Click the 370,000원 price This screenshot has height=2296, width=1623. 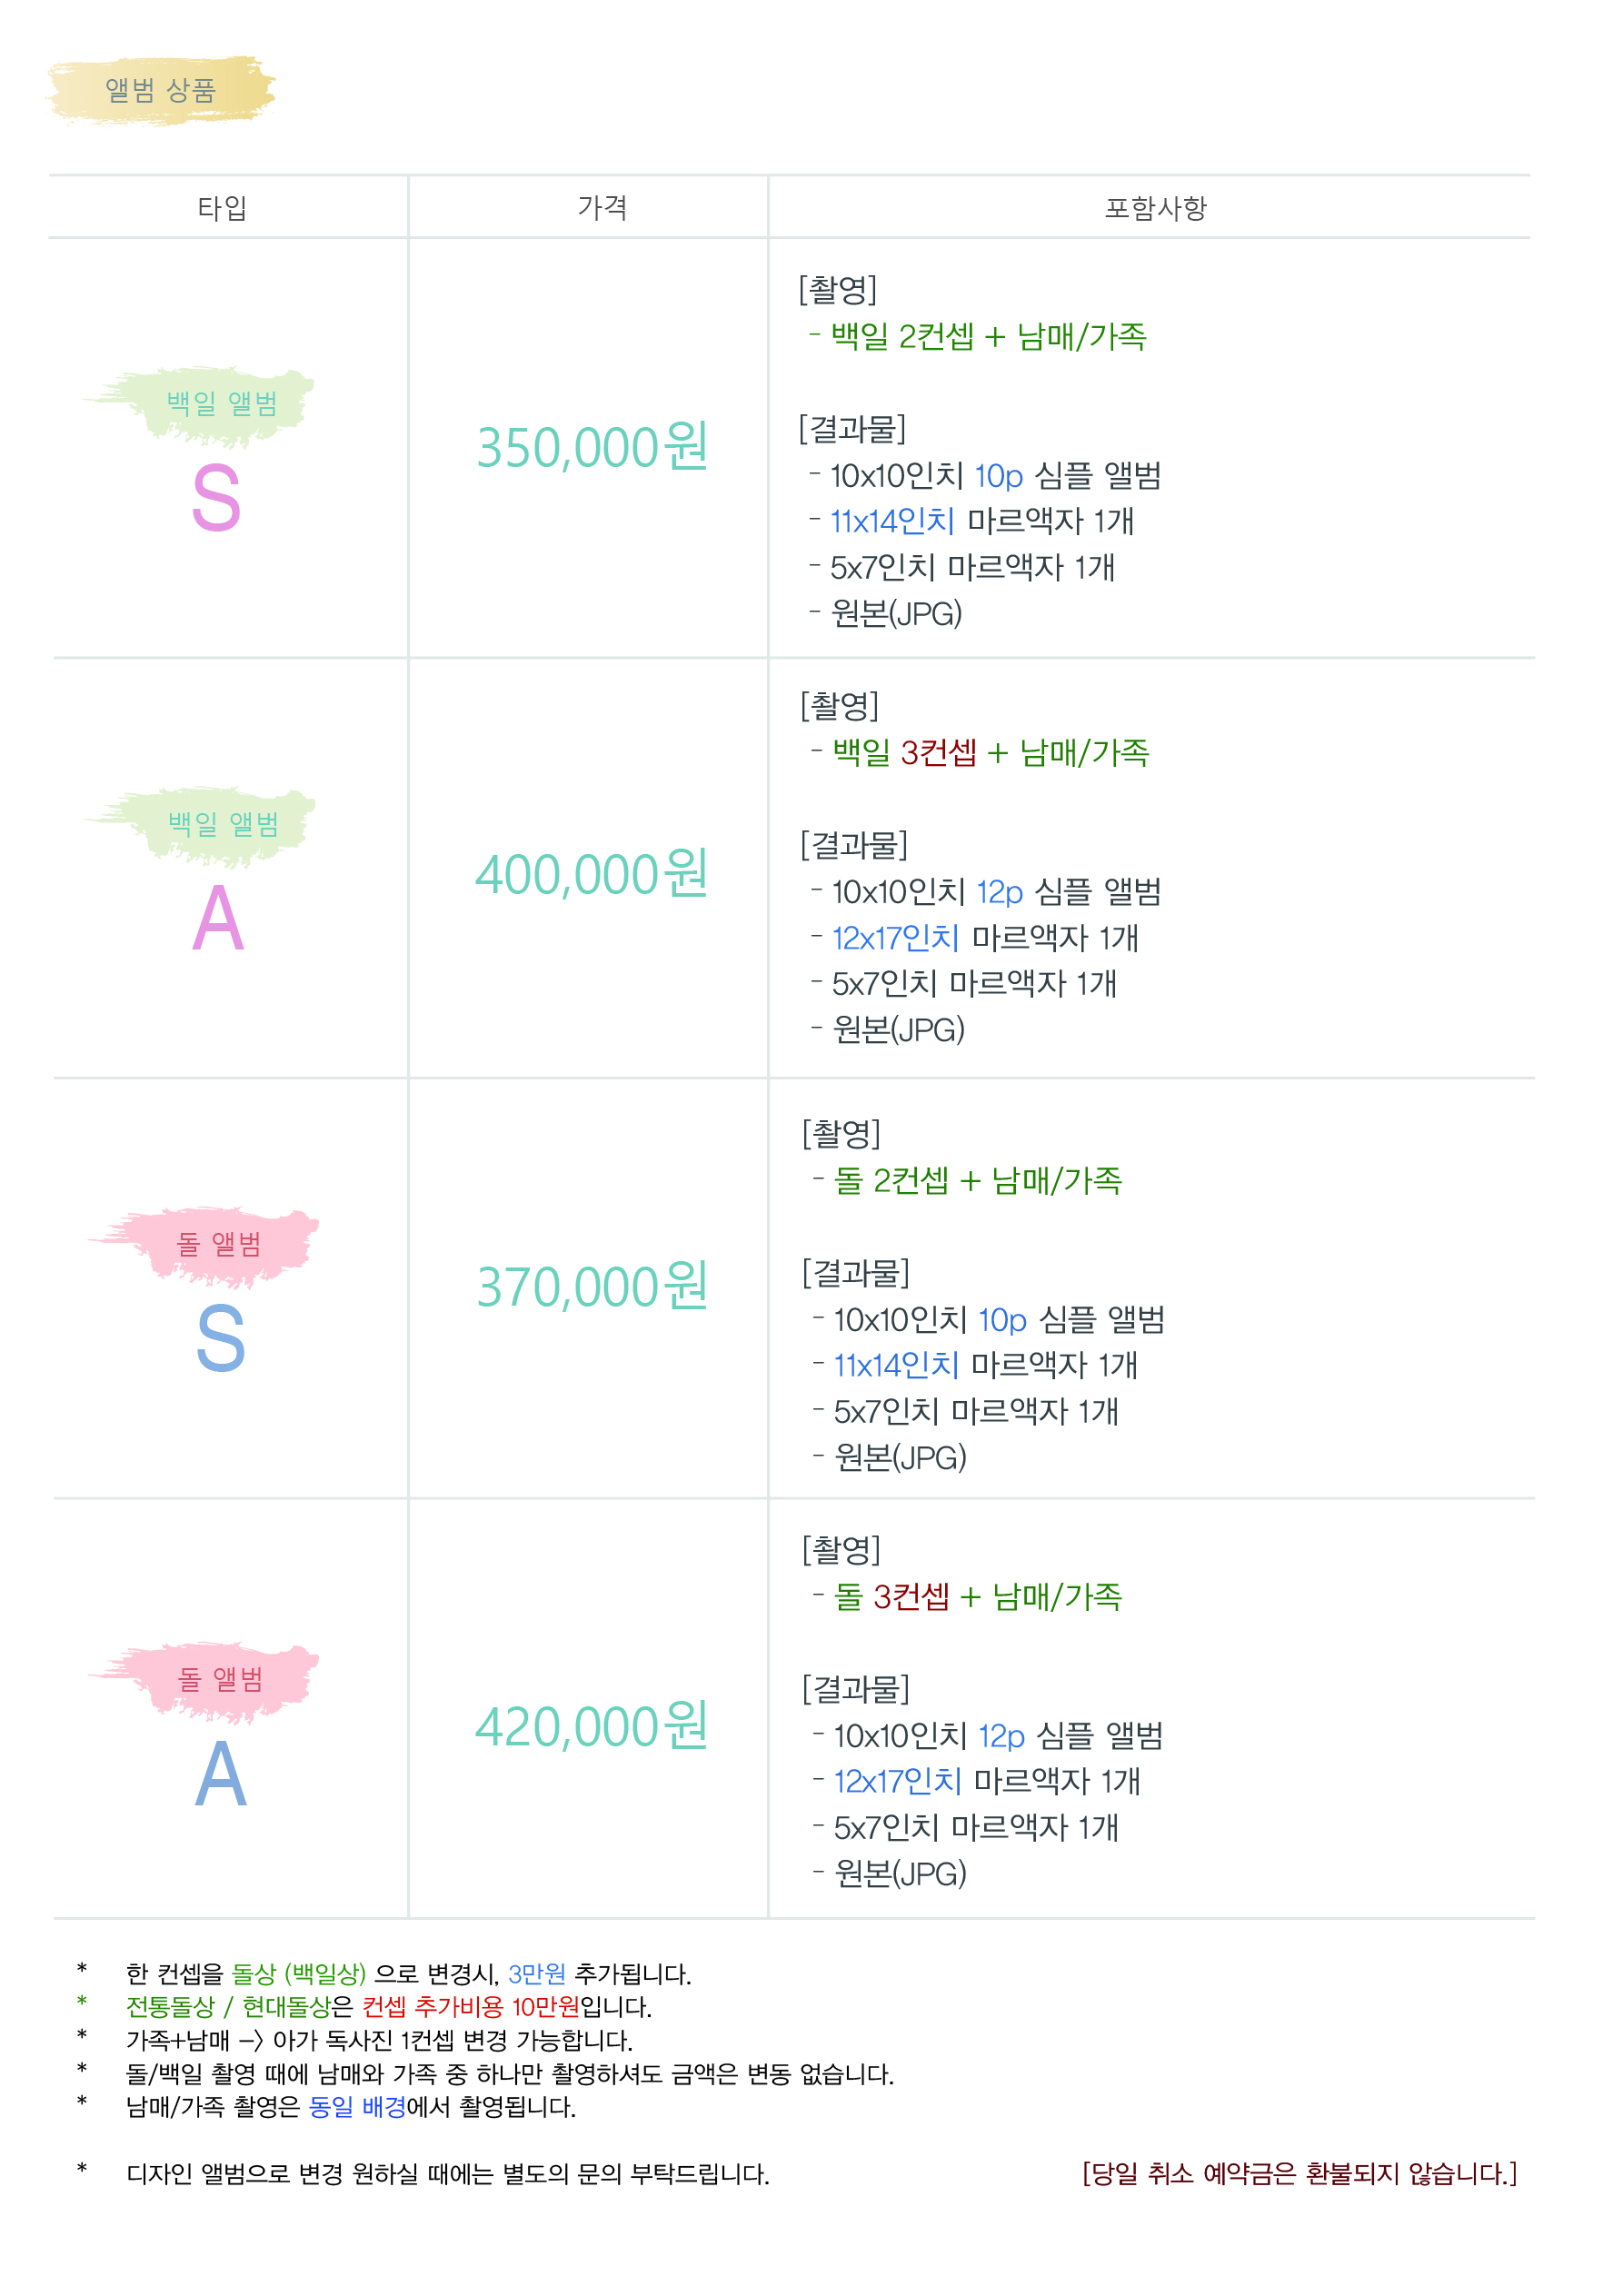[x=592, y=1287]
